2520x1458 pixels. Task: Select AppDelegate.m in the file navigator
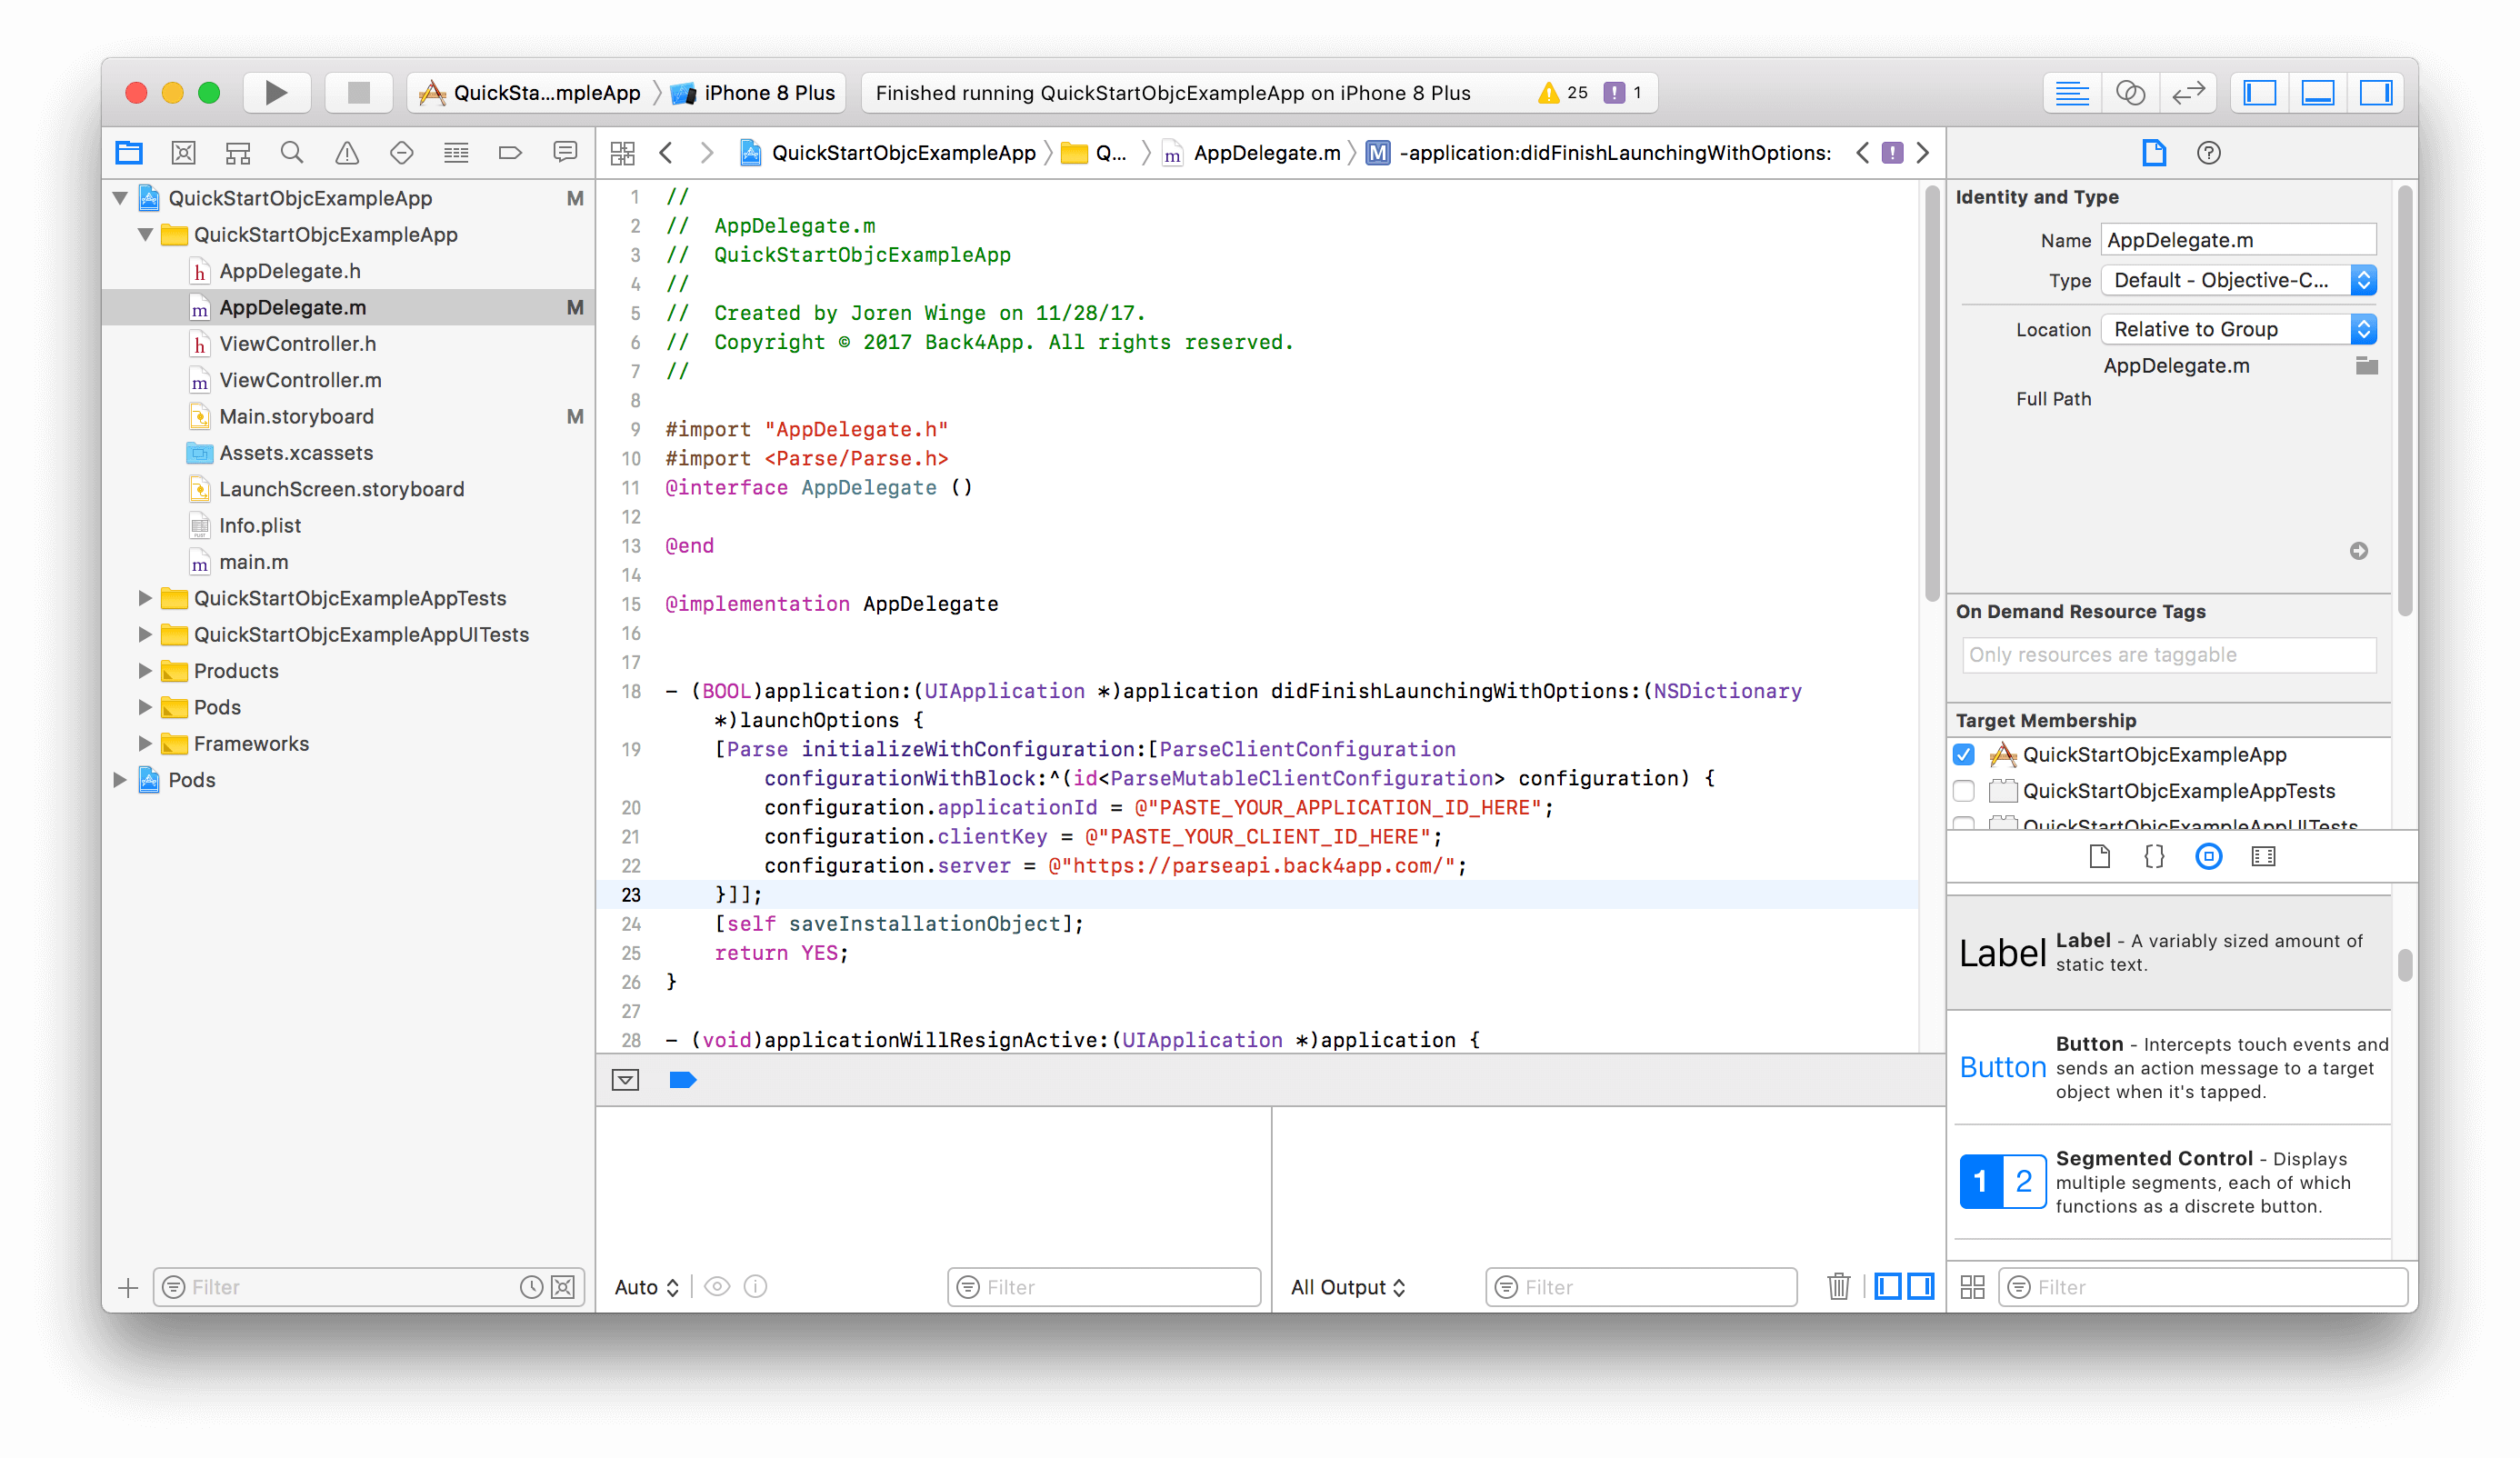click(x=290, y=307)
